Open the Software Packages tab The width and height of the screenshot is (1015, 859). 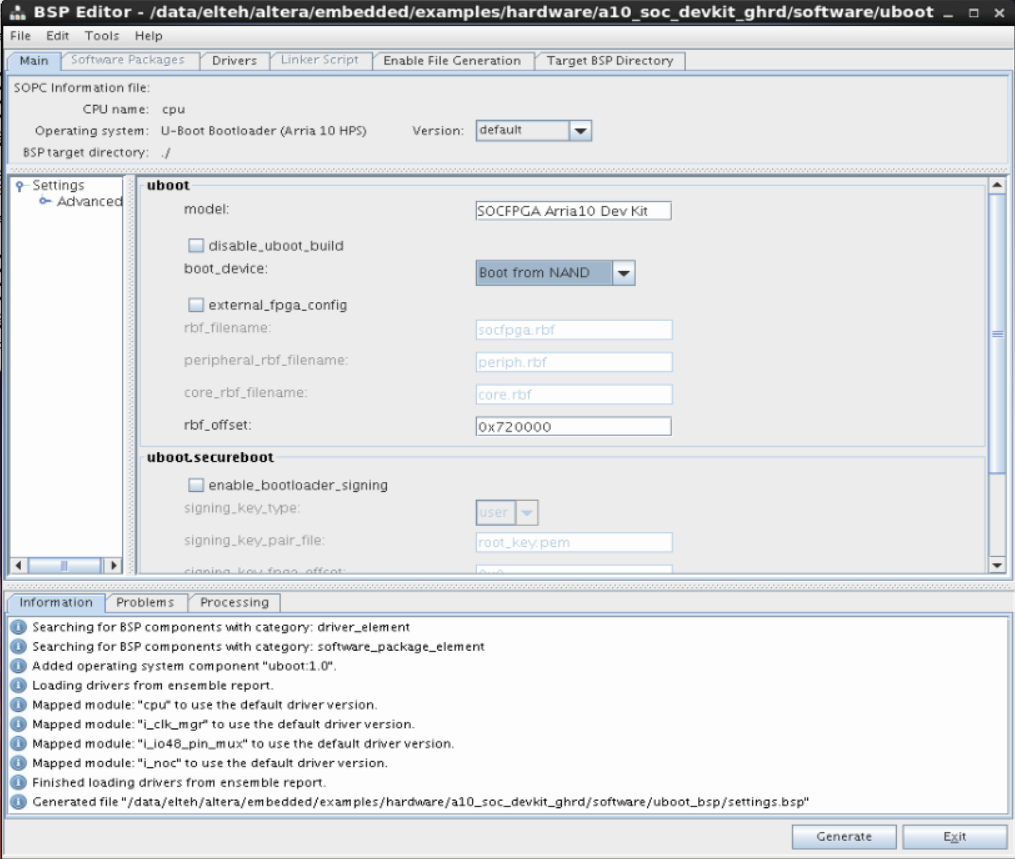(x=128, y=60)
